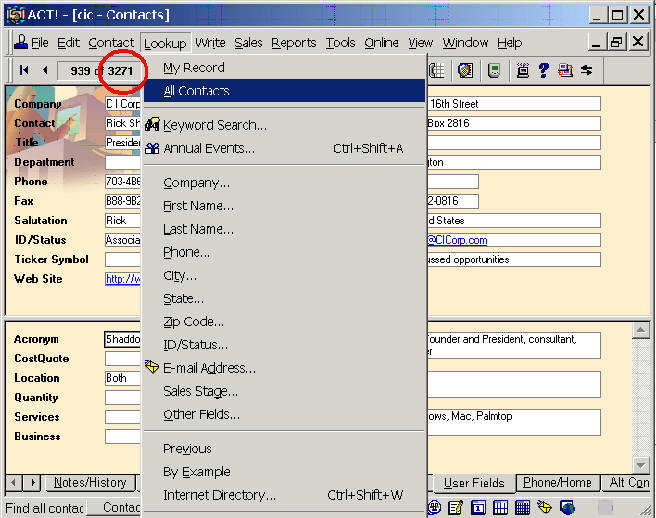
Task: Click the ACT! application icon in title bar
Action: click(16, 15)
